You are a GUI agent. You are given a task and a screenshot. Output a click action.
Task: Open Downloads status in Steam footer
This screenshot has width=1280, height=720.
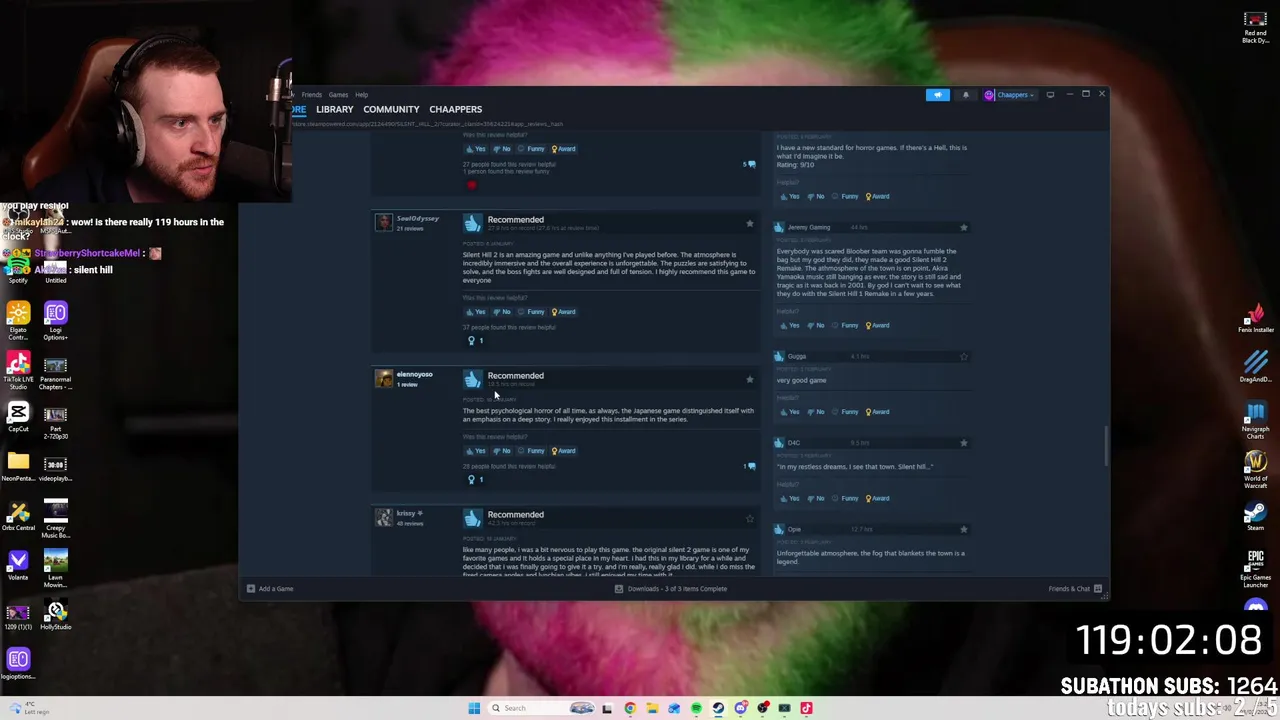(671, 589)
